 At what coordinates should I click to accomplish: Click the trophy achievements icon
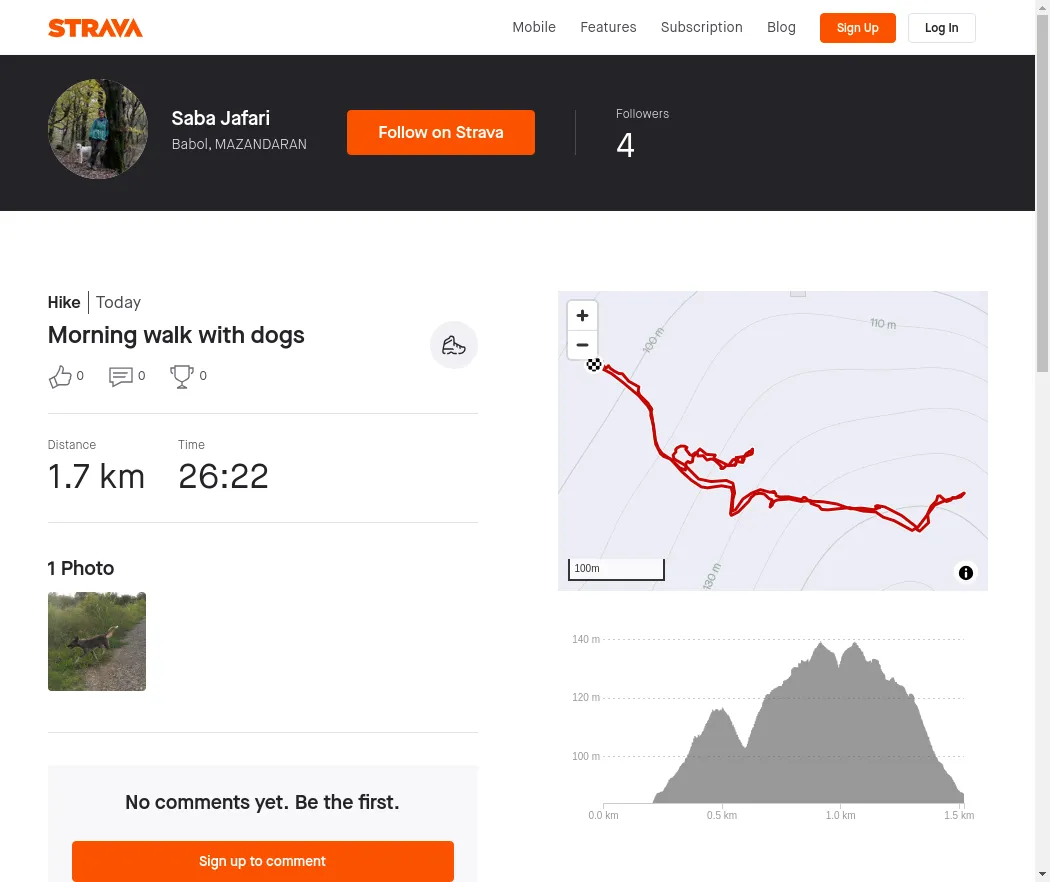click(182, 376)
